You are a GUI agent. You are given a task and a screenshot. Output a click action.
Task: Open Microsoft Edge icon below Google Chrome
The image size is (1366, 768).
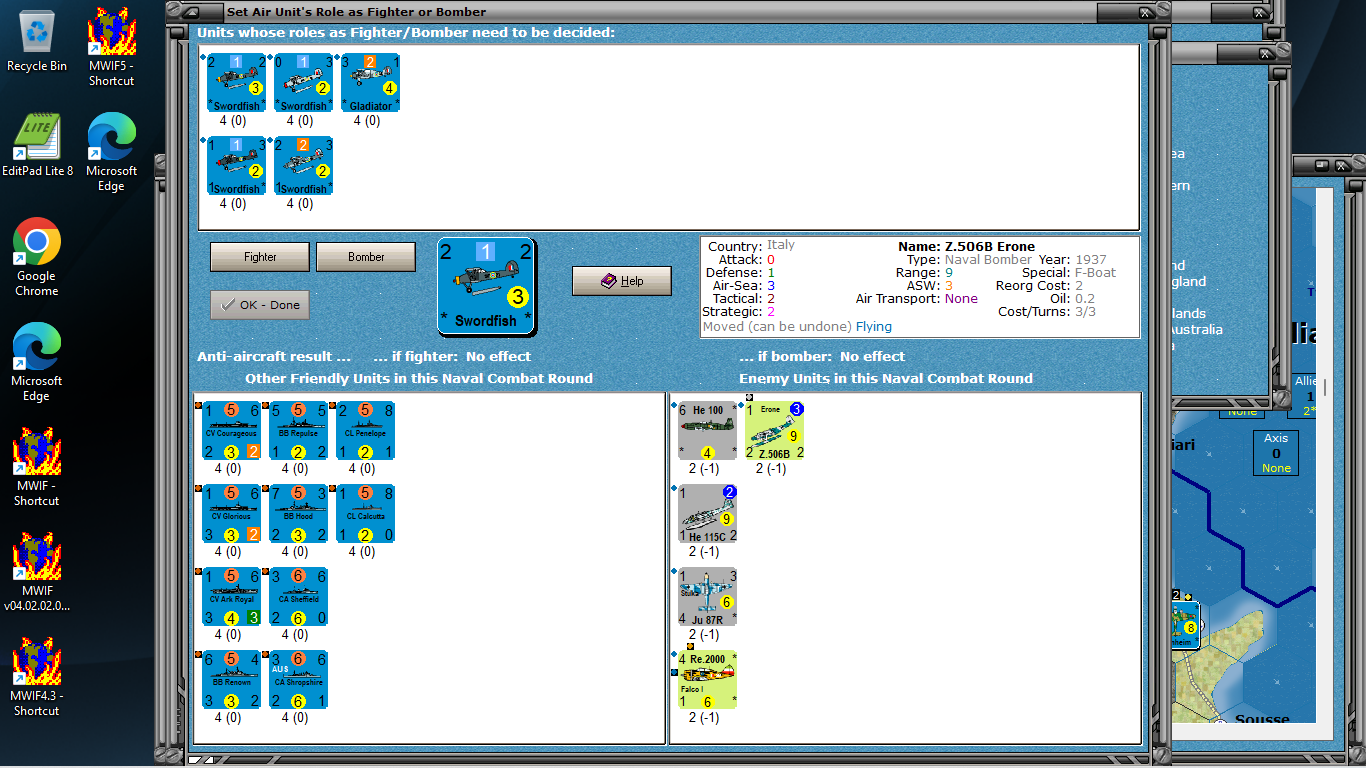tap(37, 362)
